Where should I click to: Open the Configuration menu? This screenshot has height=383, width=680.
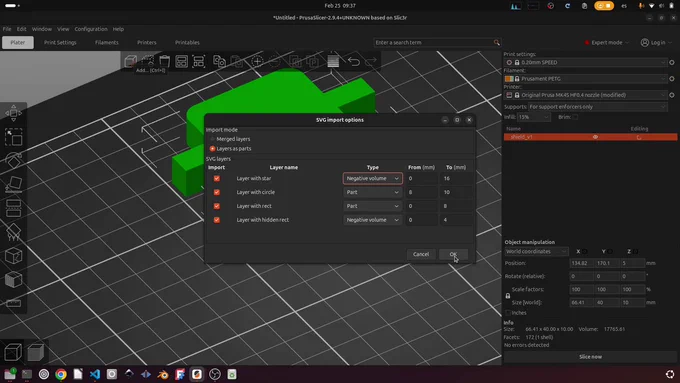click(x=91, y=29)
